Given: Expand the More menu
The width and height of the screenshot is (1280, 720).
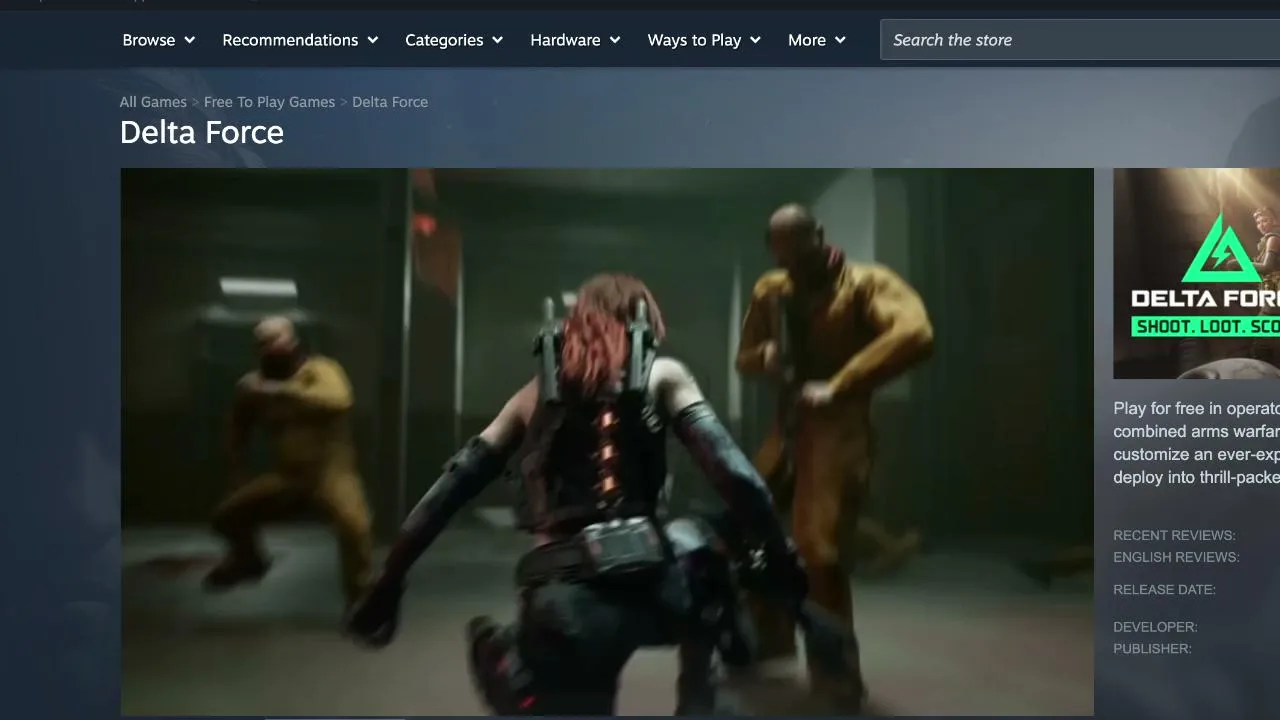Looking at the screenshot, I should [x=817, y=40].
